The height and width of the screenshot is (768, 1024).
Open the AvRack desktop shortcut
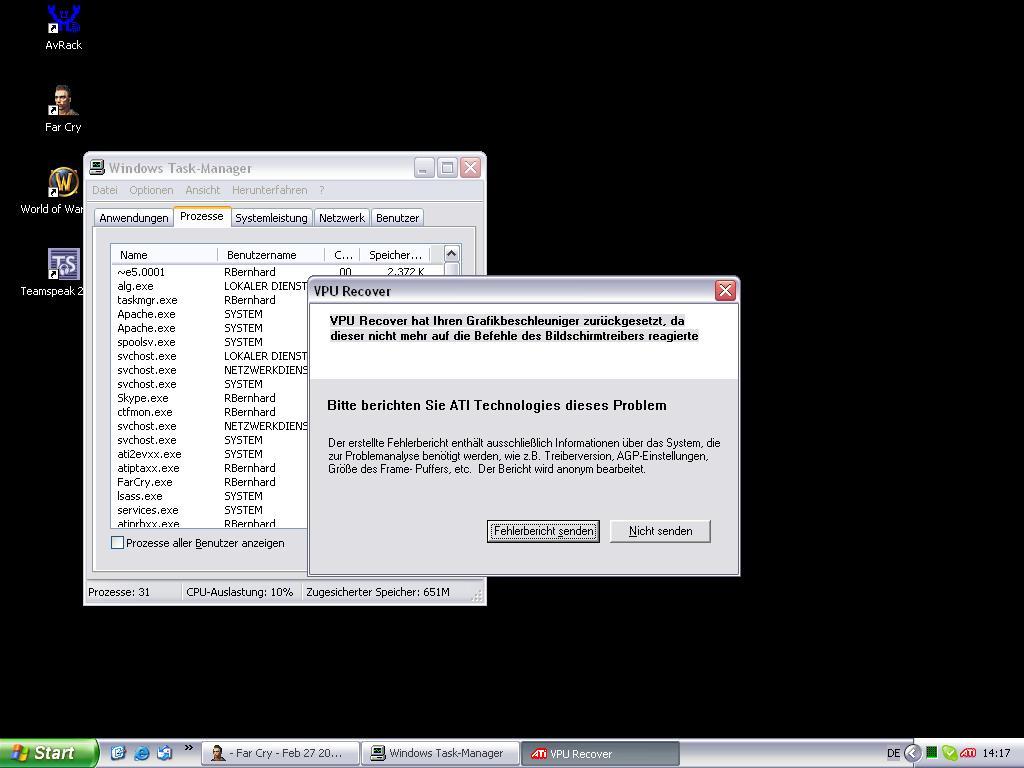tap(63, 28)
